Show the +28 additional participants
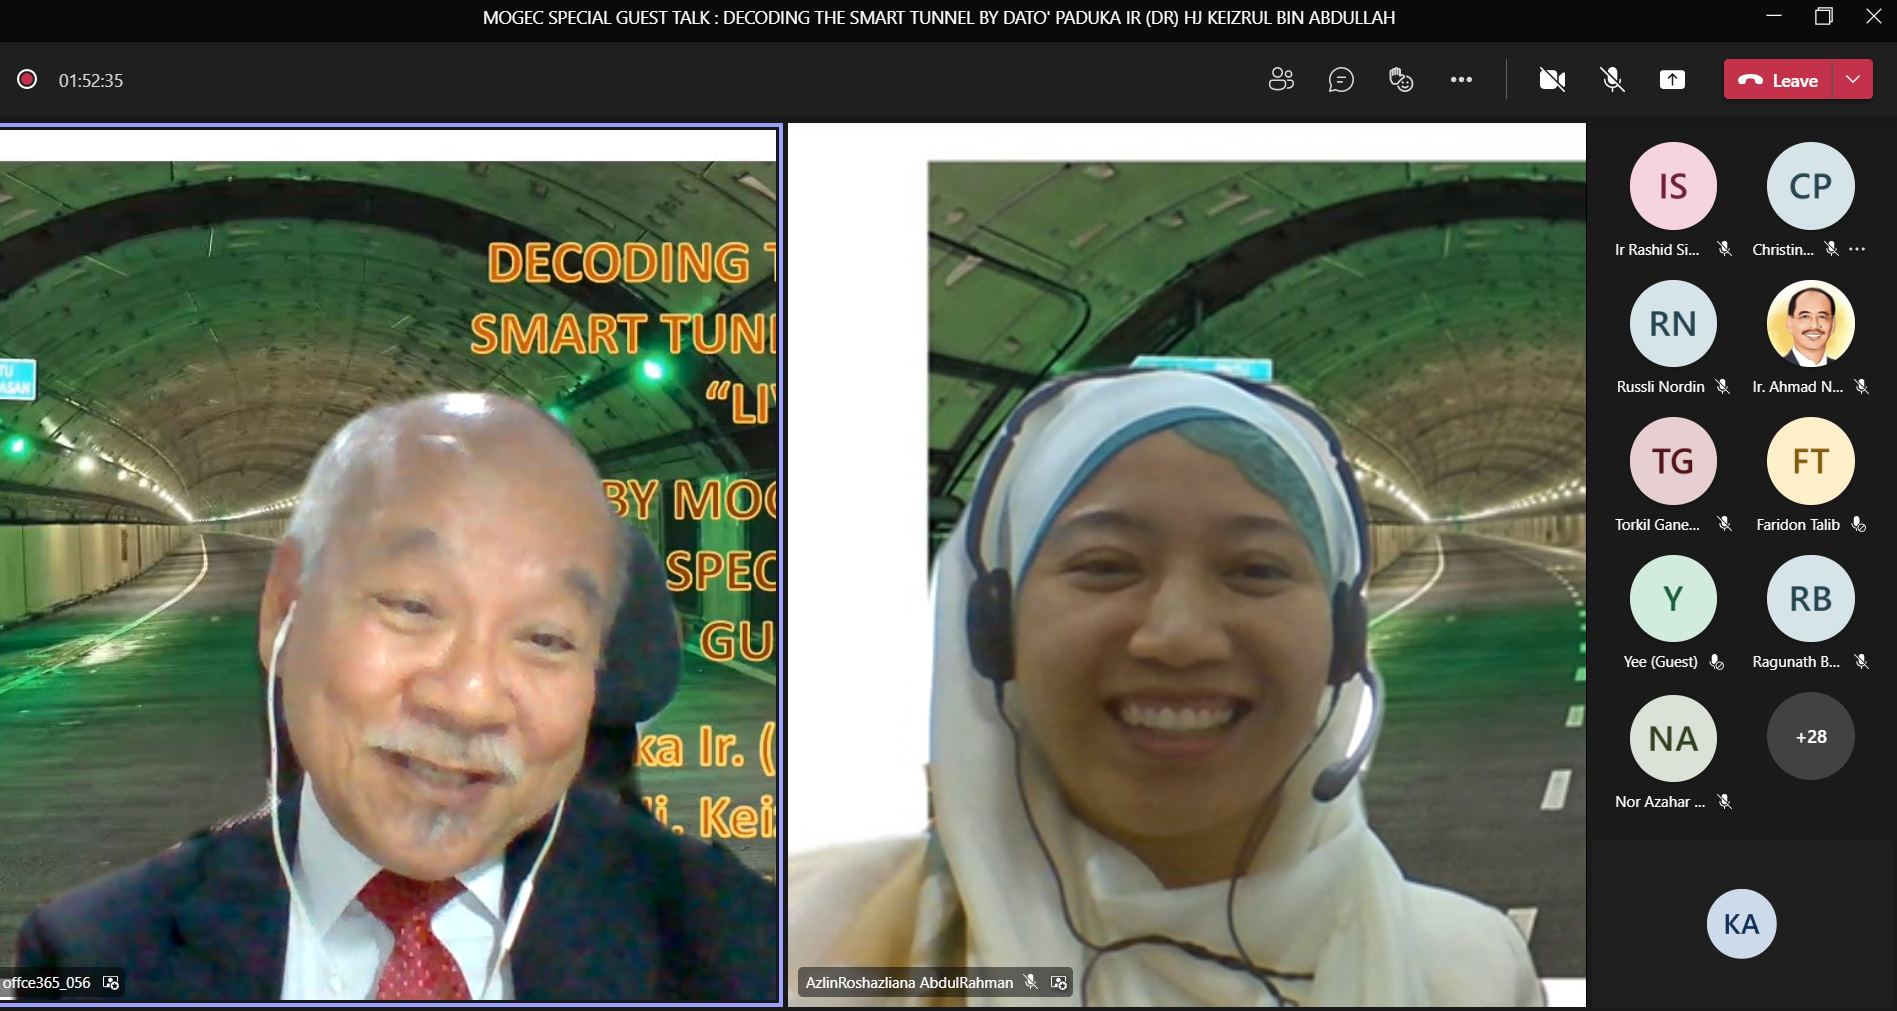This screenshot has height=1011, width=1897. tap(1810, 737)
